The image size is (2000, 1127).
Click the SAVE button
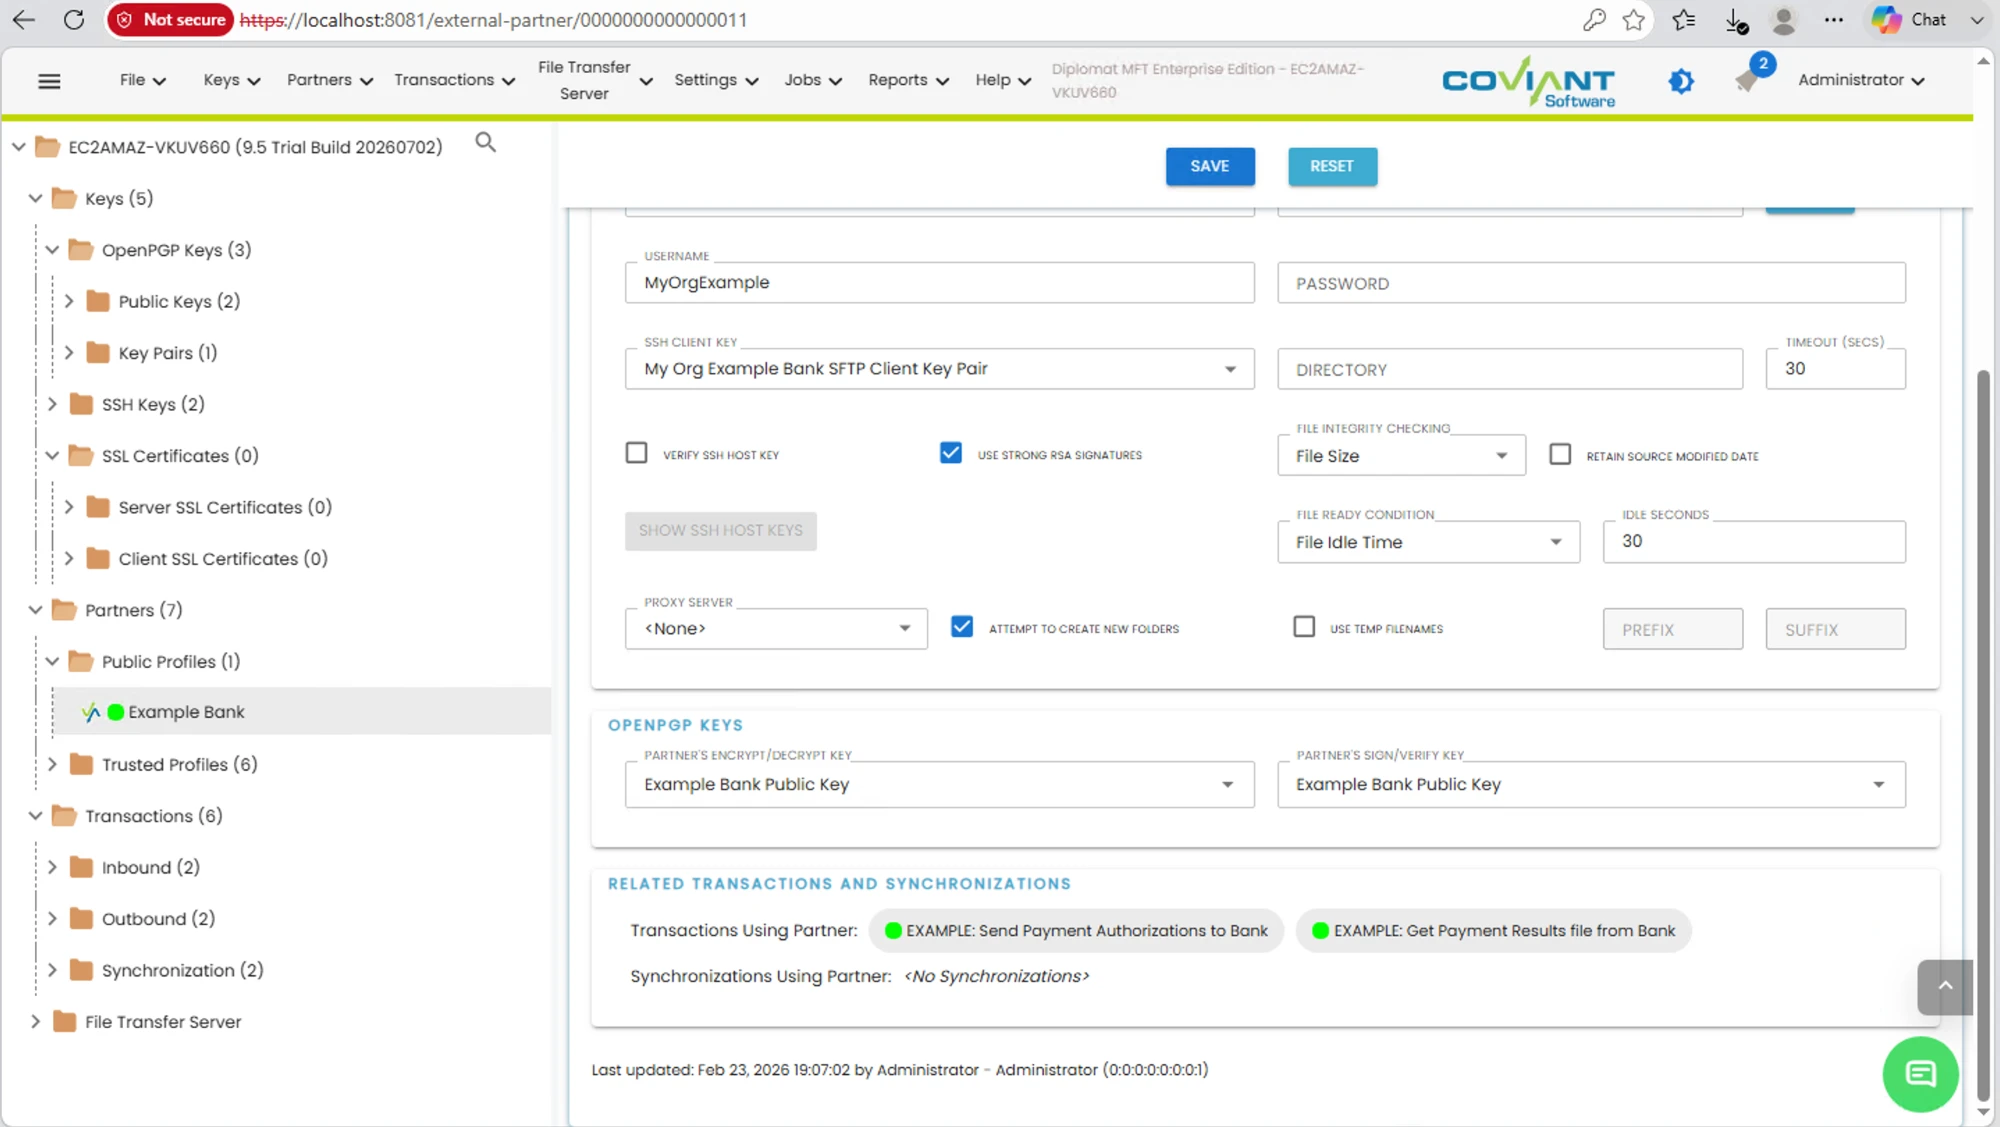1210,166
